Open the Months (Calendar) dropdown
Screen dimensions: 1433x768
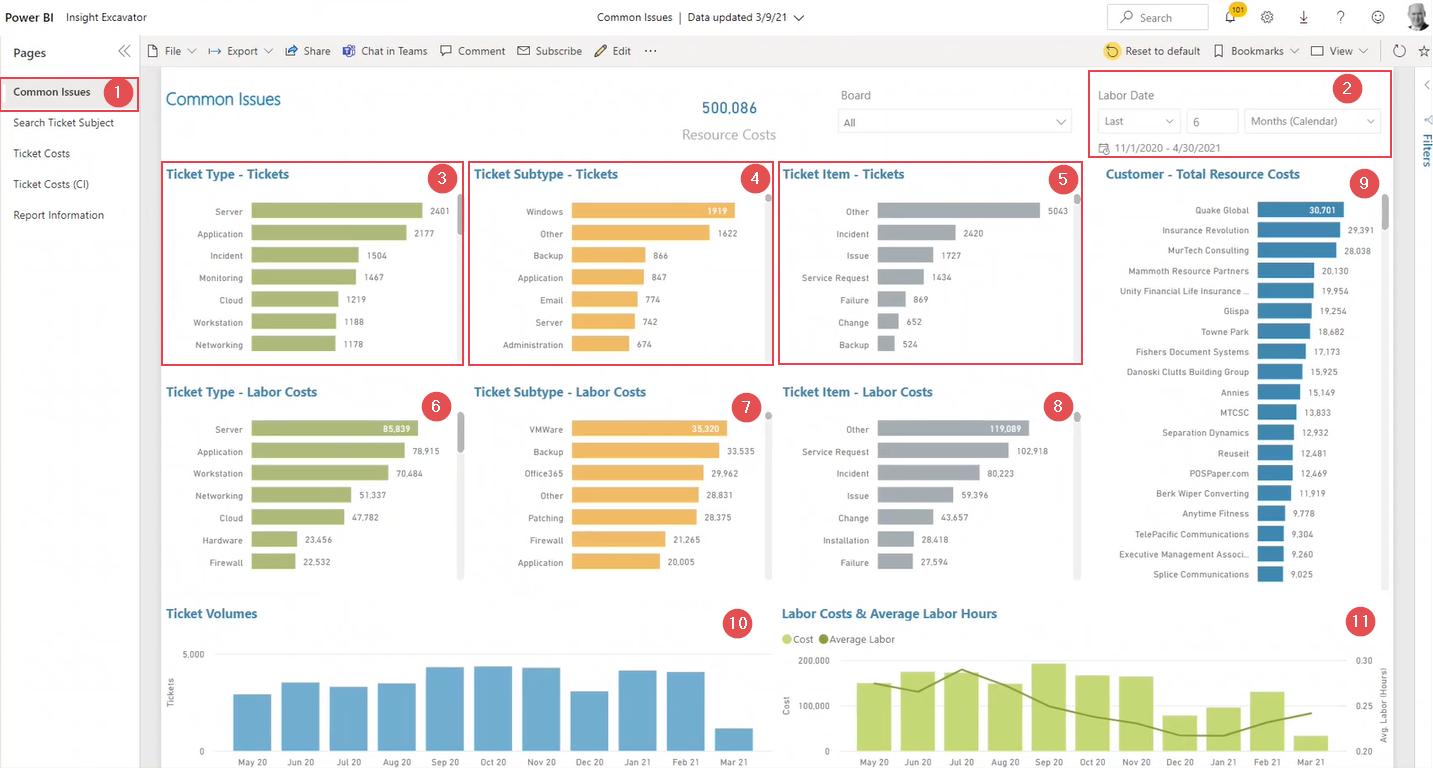(x=1312, y=121)
